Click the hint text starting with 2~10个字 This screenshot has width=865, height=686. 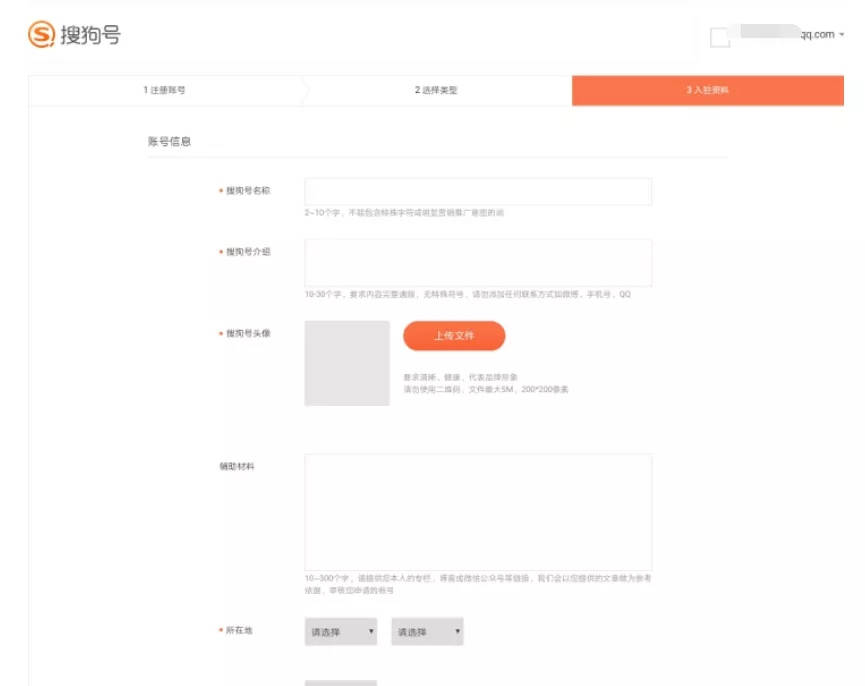(x=404, y=212)
